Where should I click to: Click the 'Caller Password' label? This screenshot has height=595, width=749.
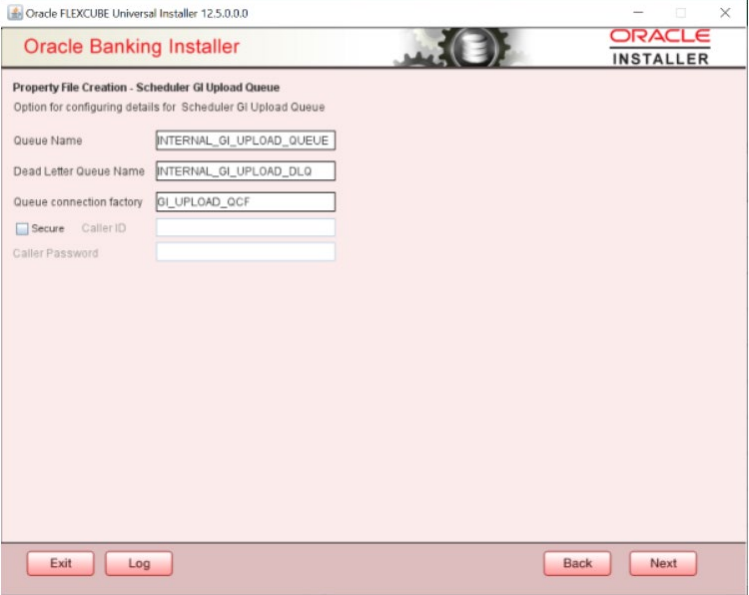click(55, 253)
